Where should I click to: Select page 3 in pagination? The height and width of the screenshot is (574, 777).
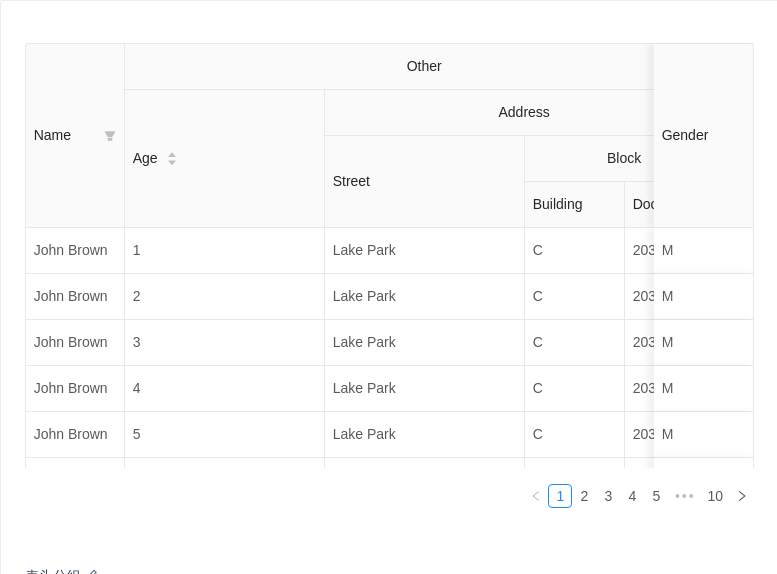pyautogui.click(x=608, y=496)
